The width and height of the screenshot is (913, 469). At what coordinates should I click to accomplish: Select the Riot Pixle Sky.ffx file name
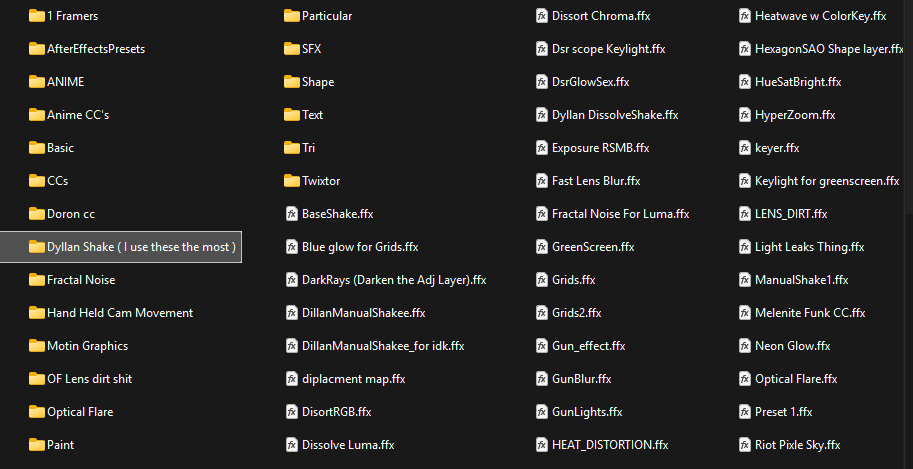tap(798, 445)
